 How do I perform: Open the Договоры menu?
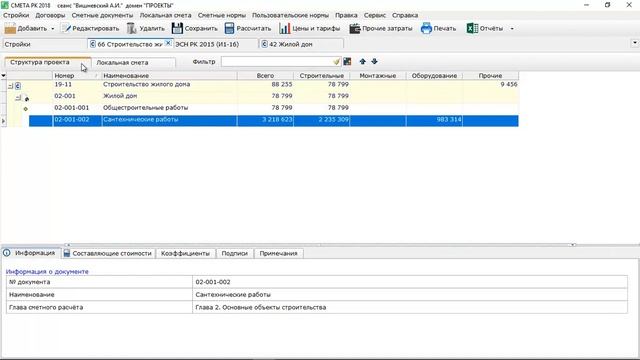pyautogui.click(x=50, y=15)
